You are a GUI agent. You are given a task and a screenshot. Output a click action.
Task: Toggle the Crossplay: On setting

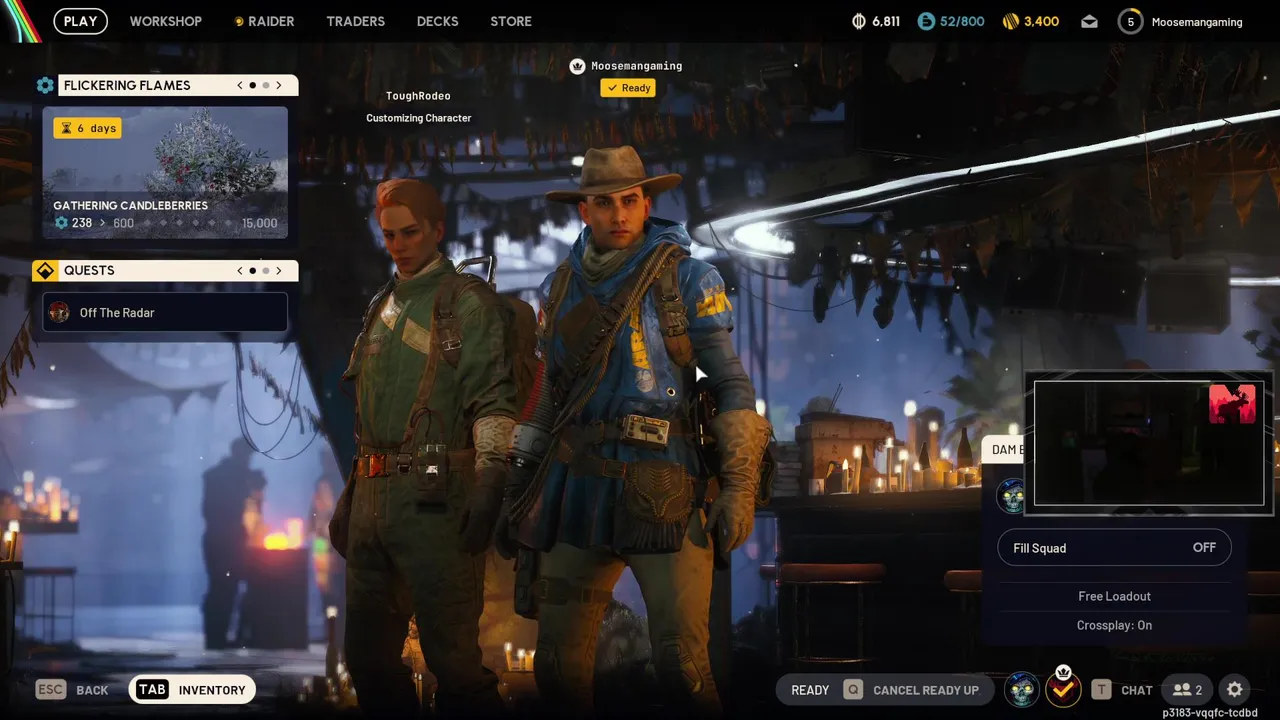point(1114,625)
